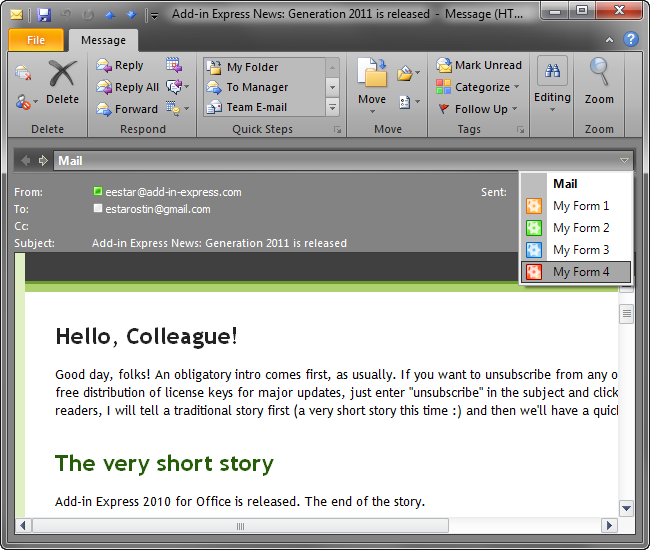Click the Ignore conversation icon

click(23, 73)
